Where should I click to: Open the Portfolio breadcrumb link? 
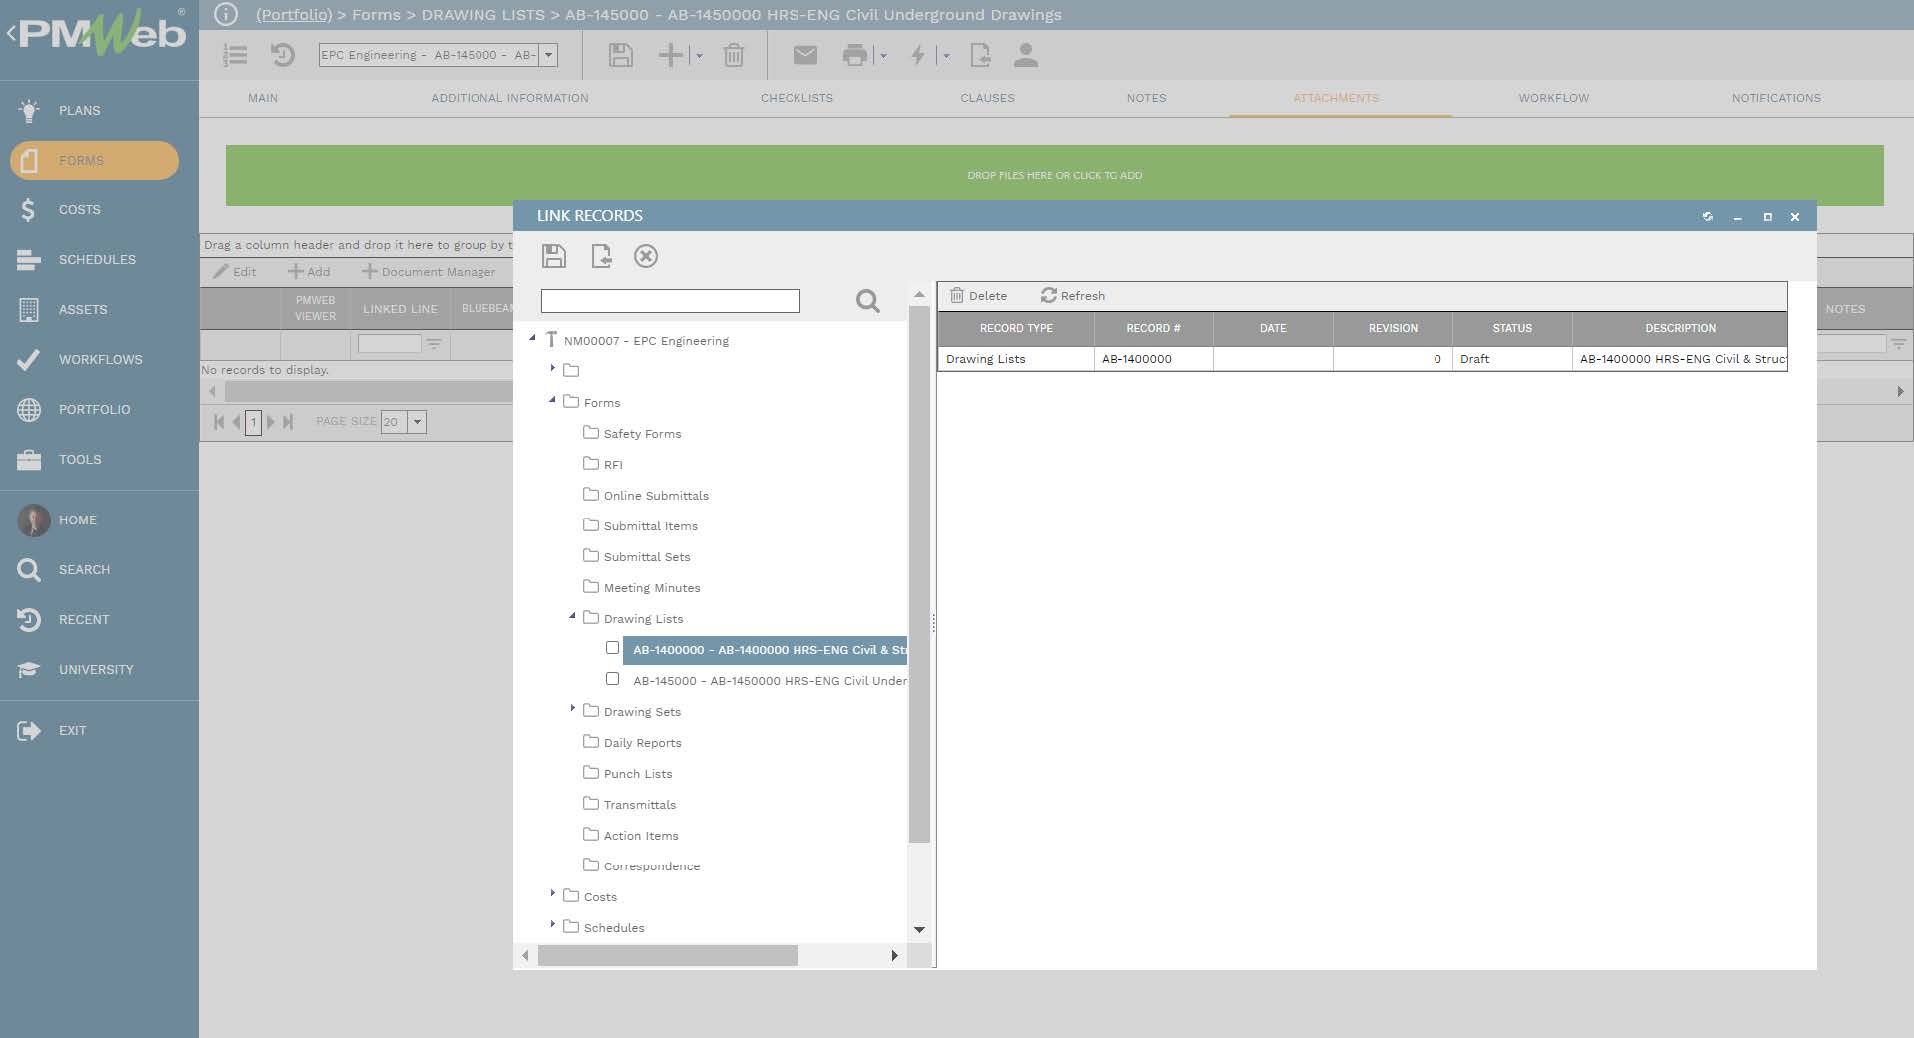click(294, 15)
